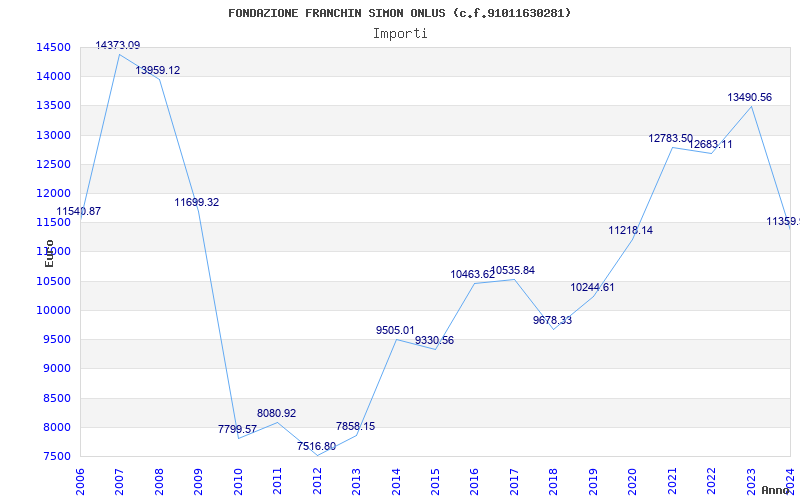Select data label 12783.50
This screenshot has width=800, height=500.
670,138
